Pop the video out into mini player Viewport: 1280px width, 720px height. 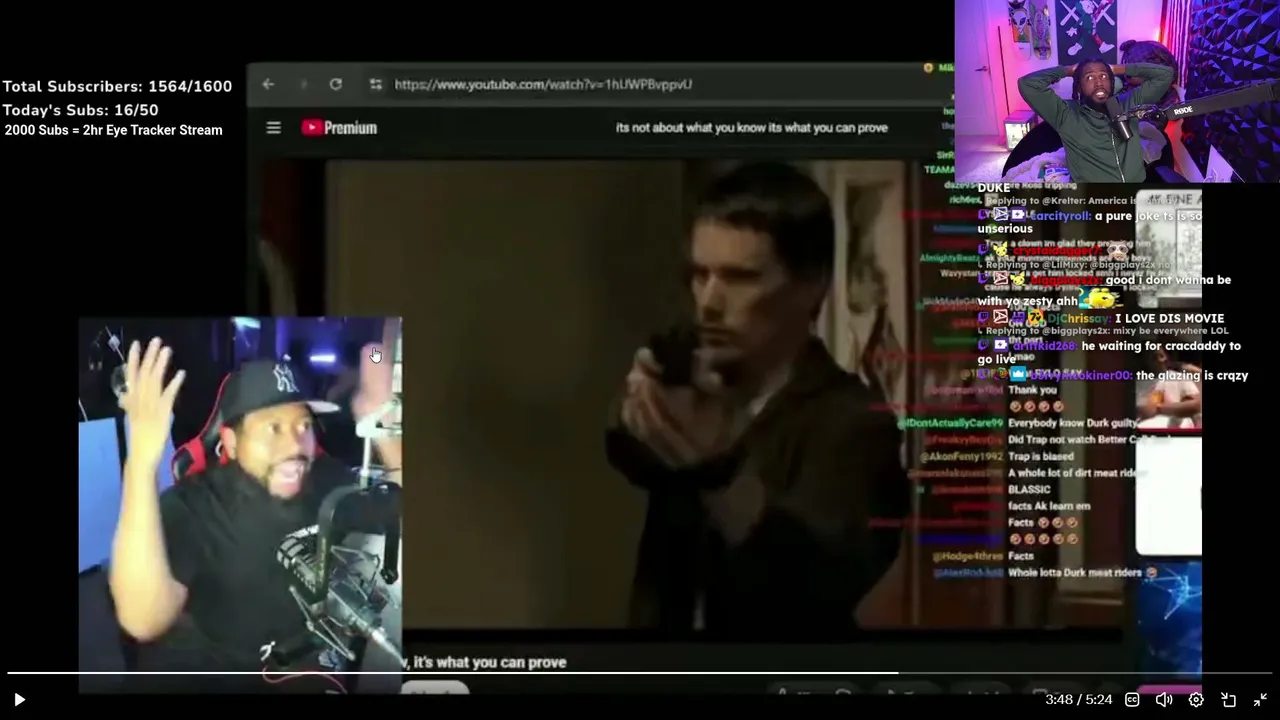tap(1229, 700)
